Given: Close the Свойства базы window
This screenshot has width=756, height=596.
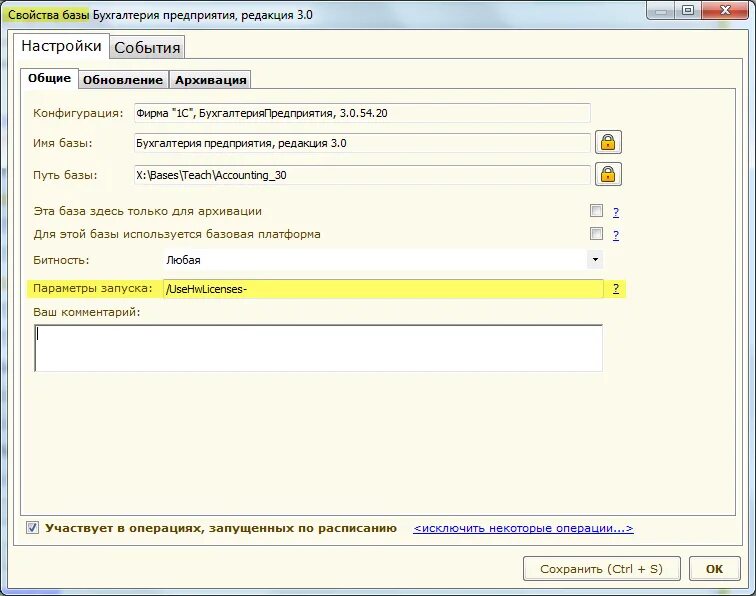Looking at the screenshot, I should (725, 10).
